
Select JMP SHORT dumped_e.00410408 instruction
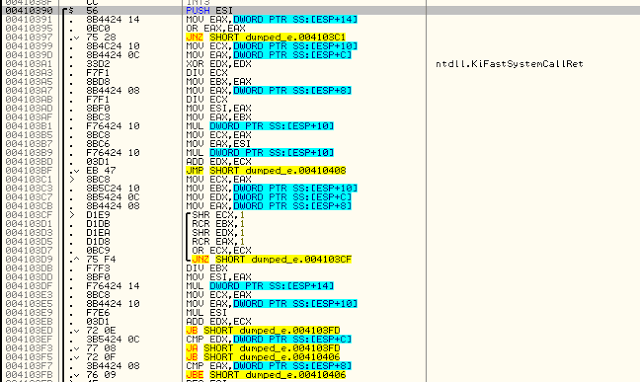click(x=266, y=171)
